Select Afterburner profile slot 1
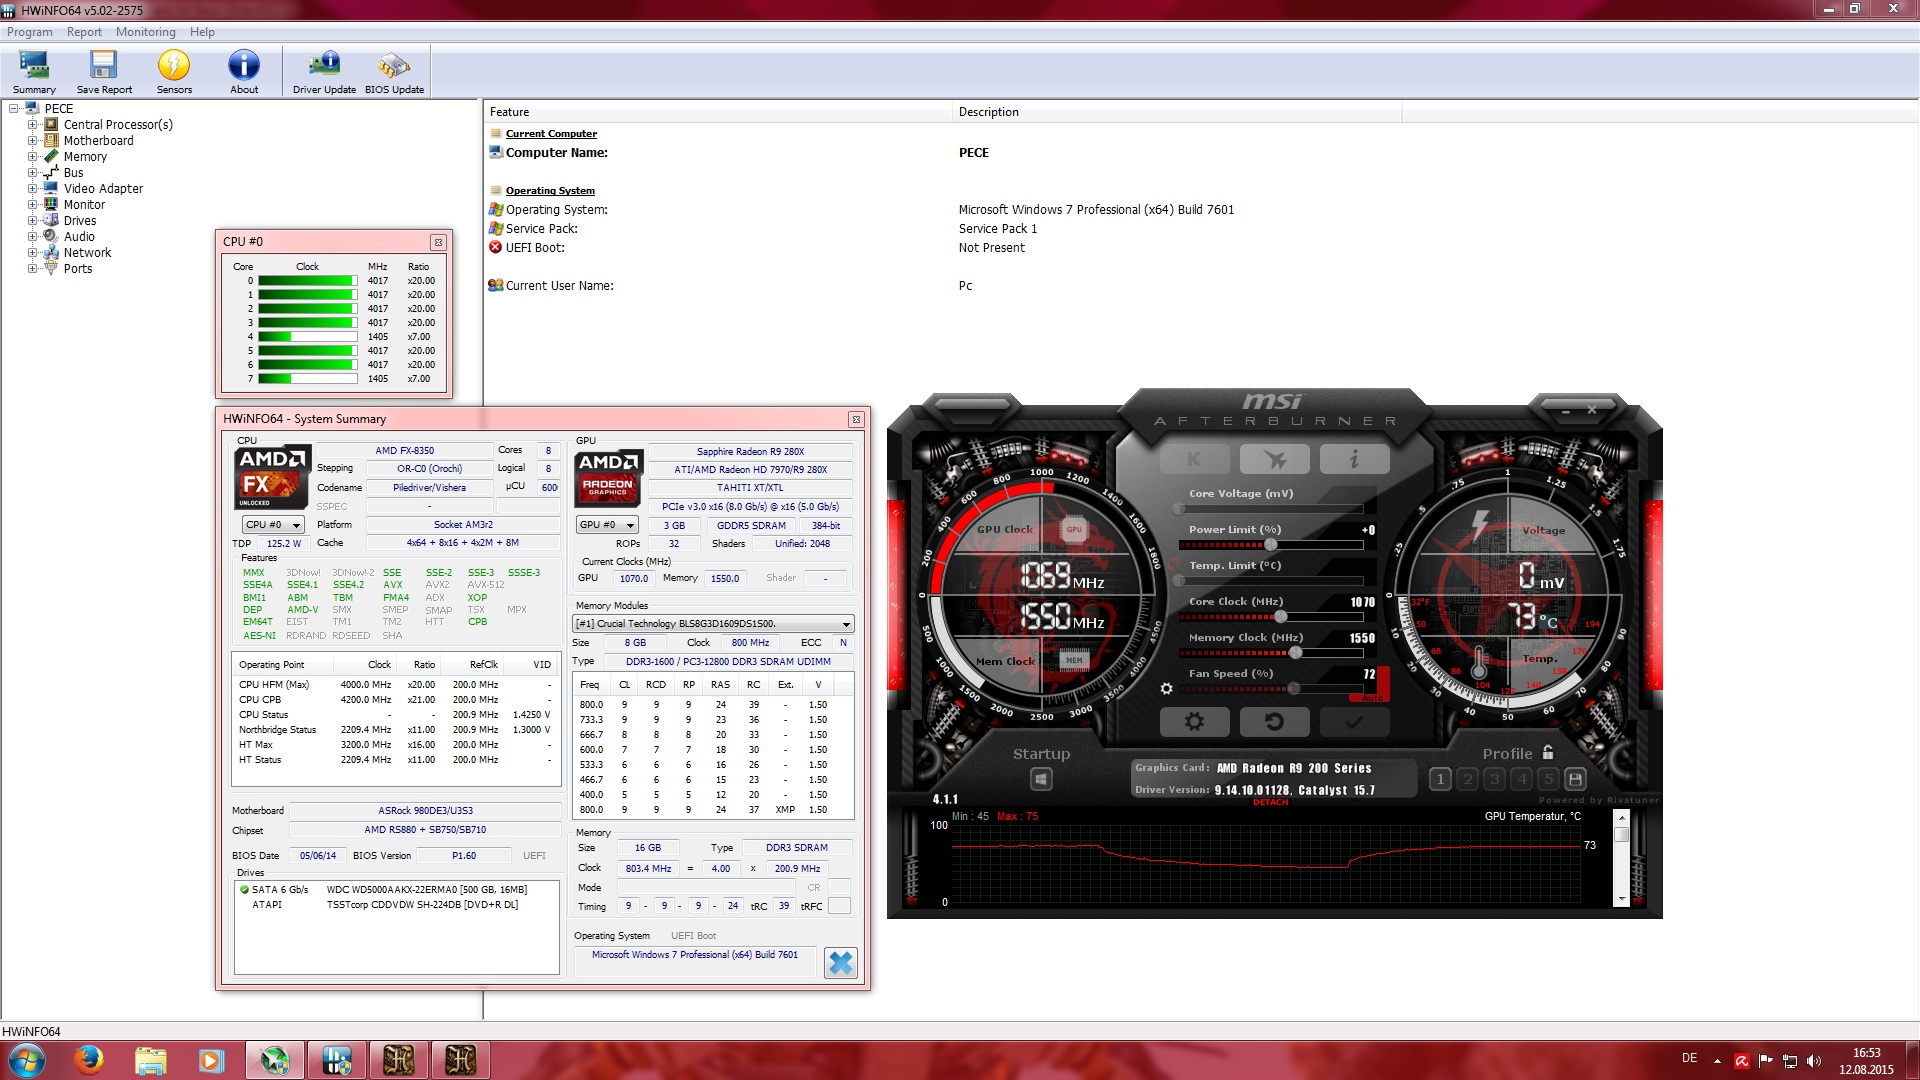The image size is (1920, 1080). coord(1440,779)
